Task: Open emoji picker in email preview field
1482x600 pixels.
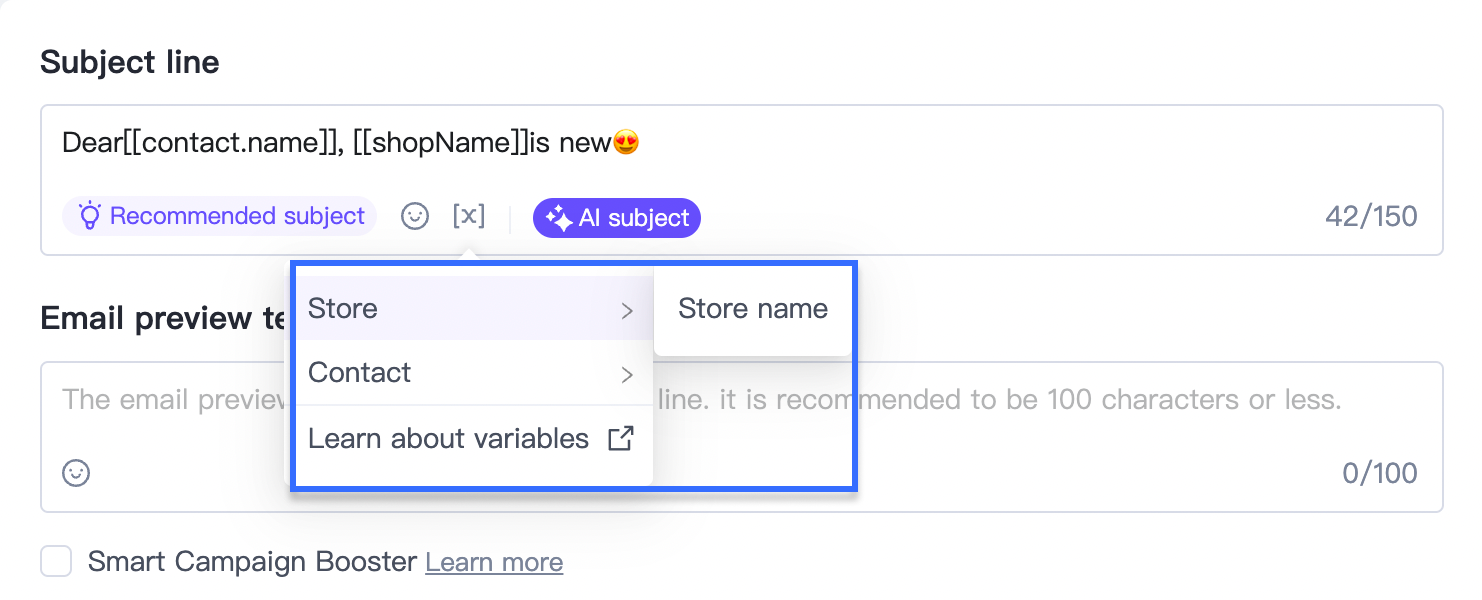Action: coord(76,472)
